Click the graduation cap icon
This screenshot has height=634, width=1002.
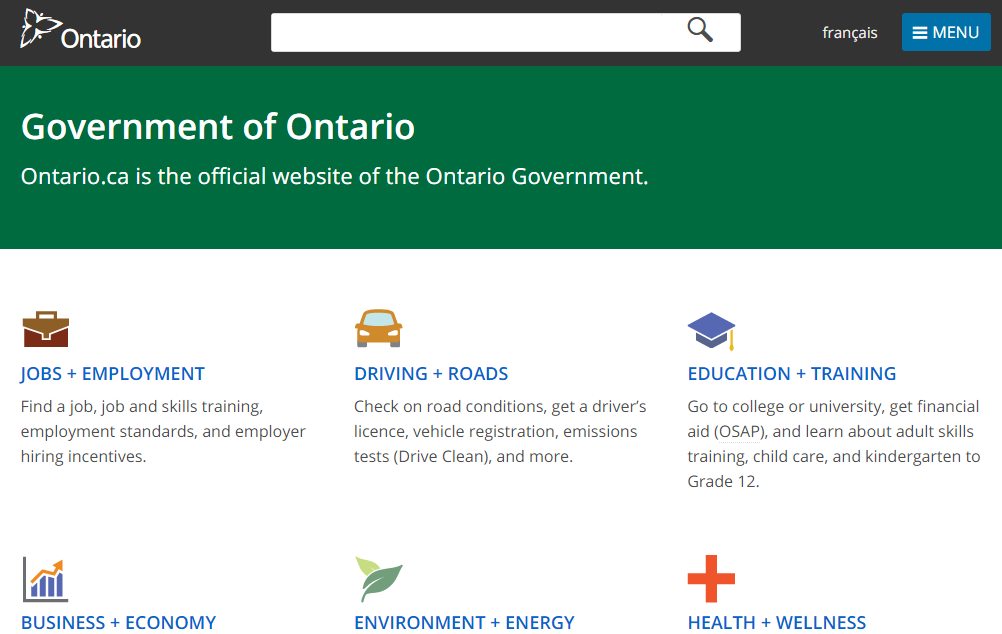(x=712, y=331)
